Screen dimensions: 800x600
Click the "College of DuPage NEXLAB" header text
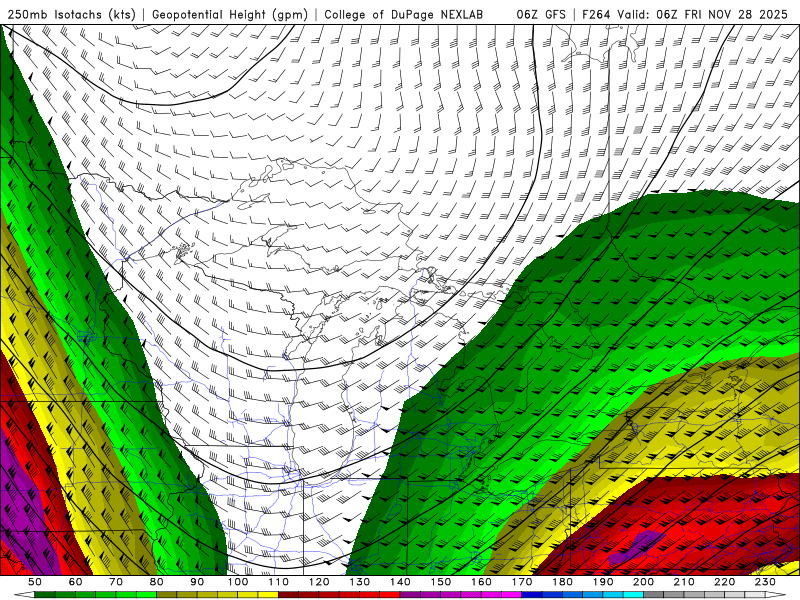pos(404,14)
